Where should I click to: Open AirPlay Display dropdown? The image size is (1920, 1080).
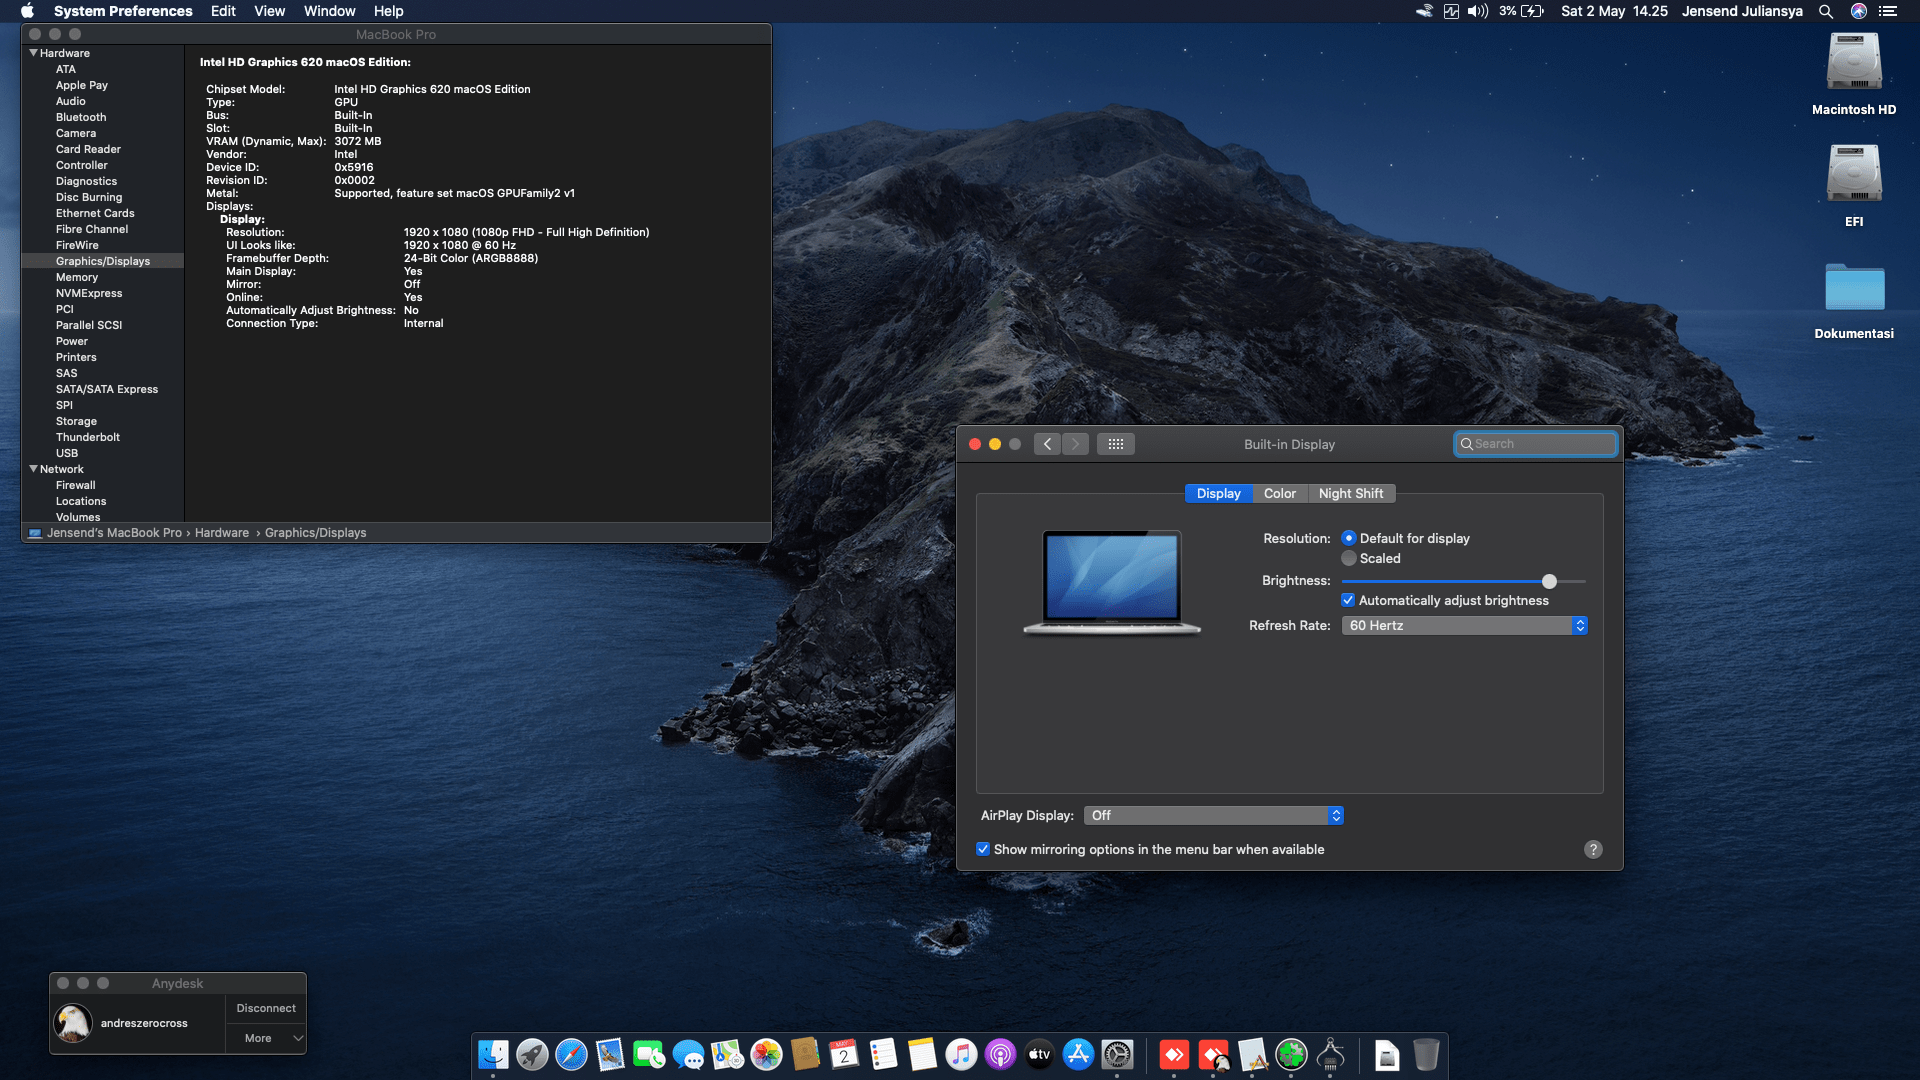1213,815
